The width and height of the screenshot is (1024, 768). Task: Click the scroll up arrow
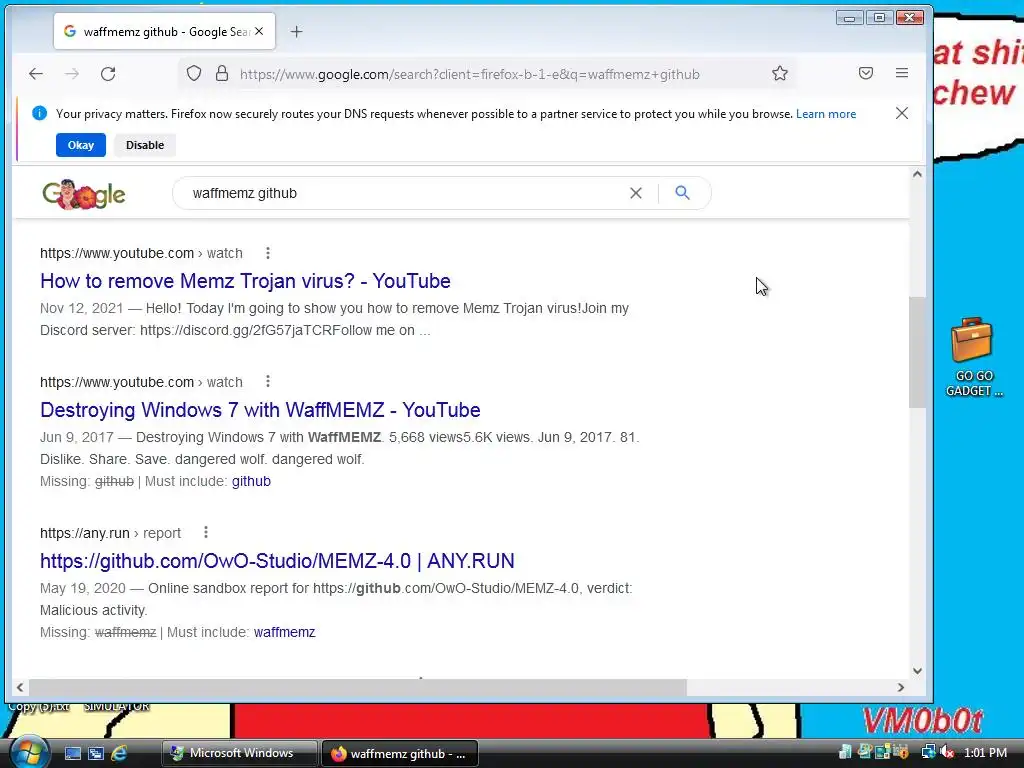click(917, 174)
